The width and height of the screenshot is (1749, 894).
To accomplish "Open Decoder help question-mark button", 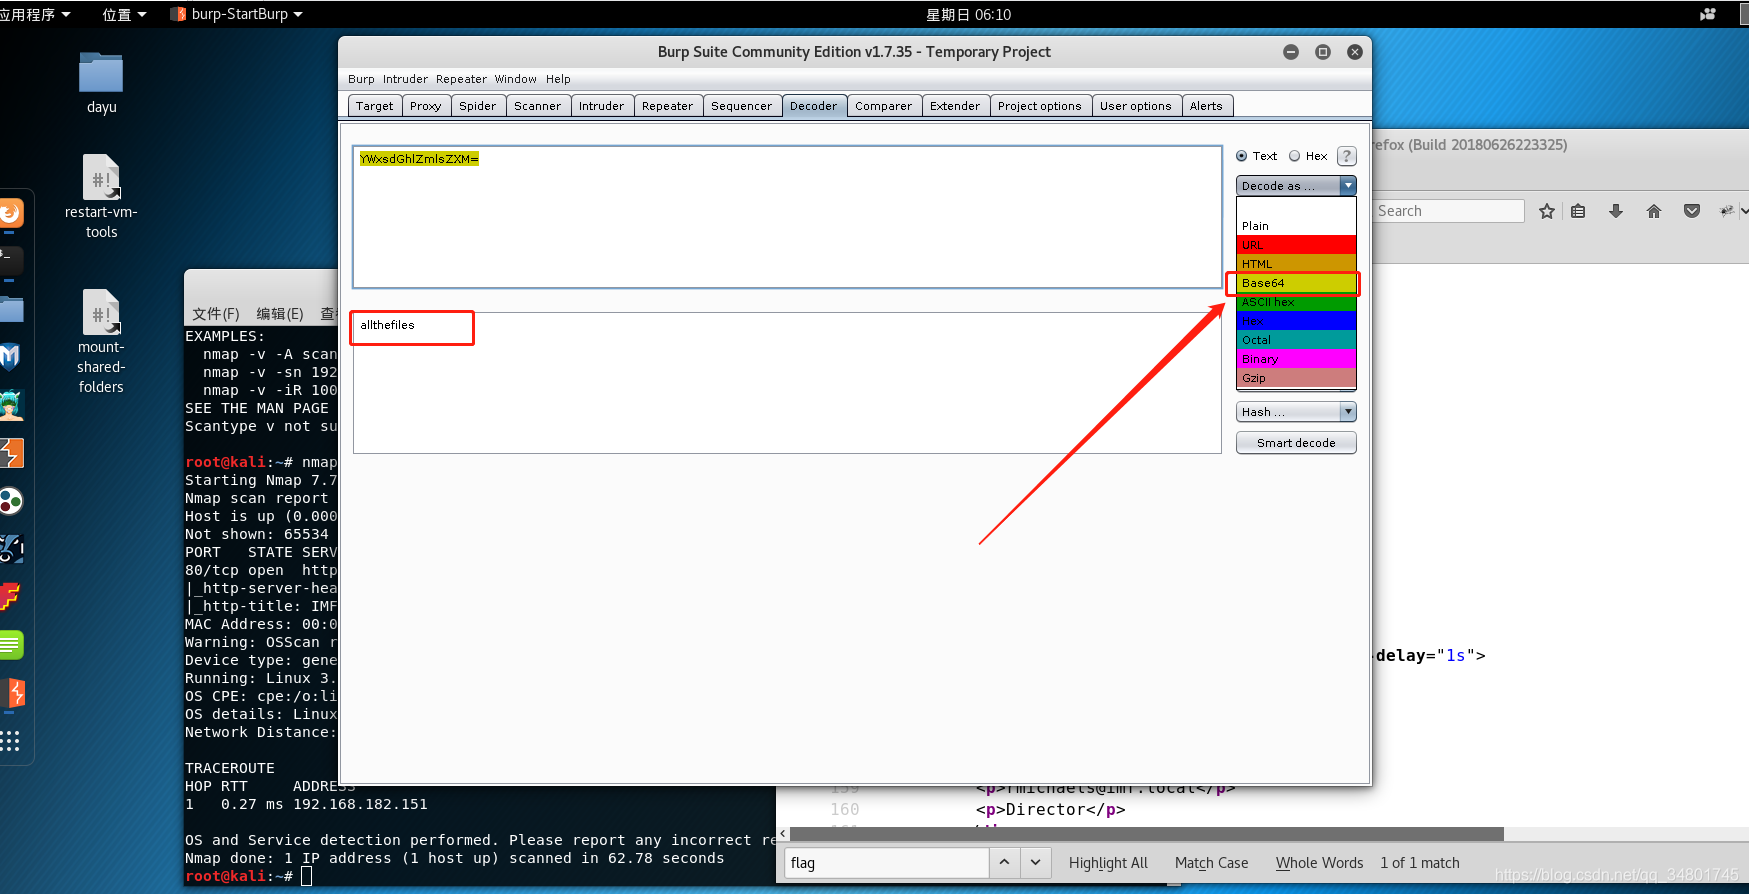I will (1347, 156).
